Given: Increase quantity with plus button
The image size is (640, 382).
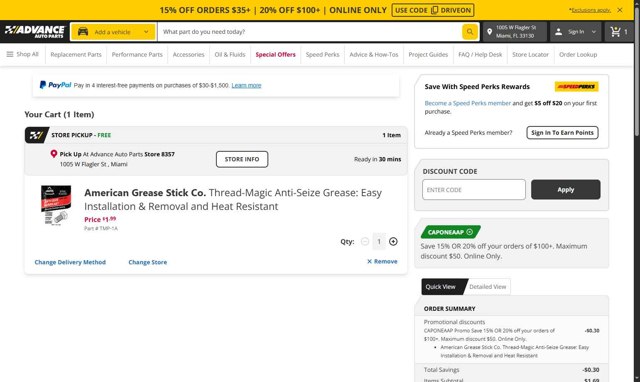Looking at the screenshot, I should pyautogui.click(x=393, y=242).
